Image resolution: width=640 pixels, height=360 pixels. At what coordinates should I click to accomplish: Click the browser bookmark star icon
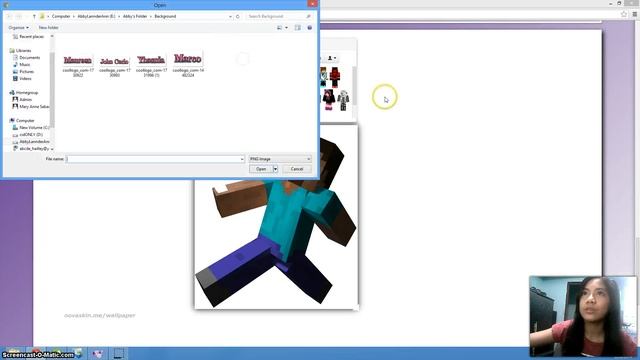(624, 14)
